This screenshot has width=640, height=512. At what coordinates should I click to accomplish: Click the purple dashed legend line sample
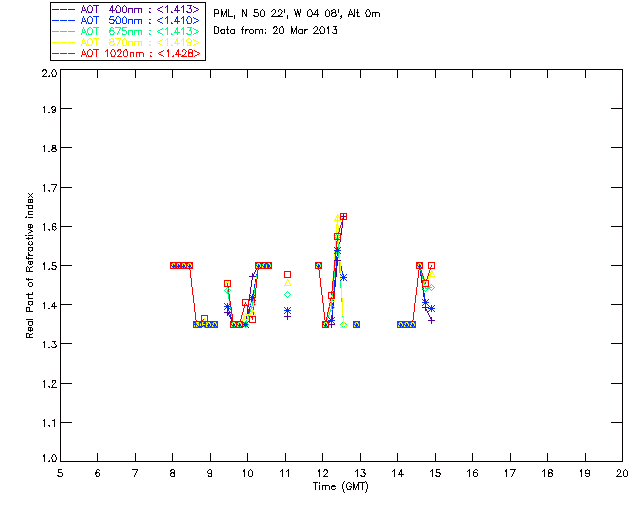(64, 9)
